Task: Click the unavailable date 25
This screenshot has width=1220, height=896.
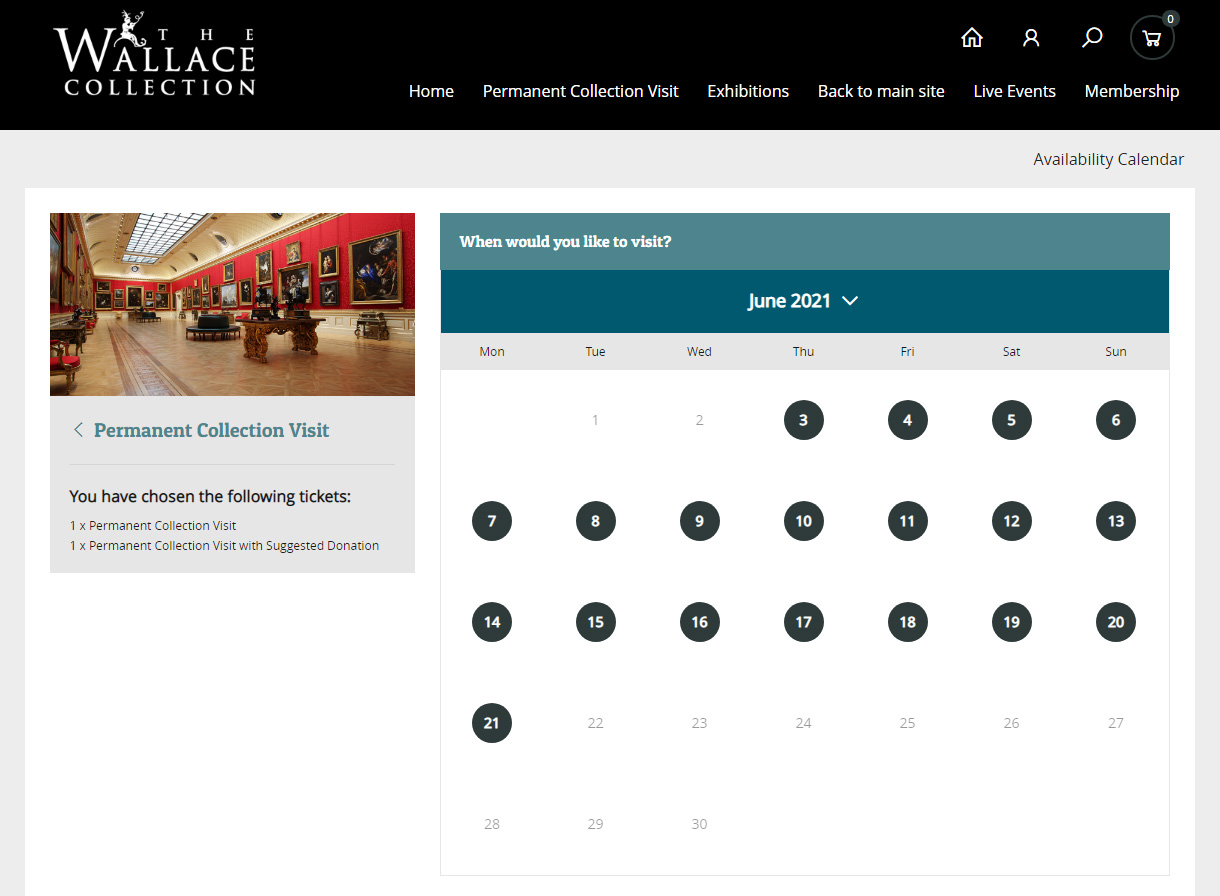Action: (908, 723)
